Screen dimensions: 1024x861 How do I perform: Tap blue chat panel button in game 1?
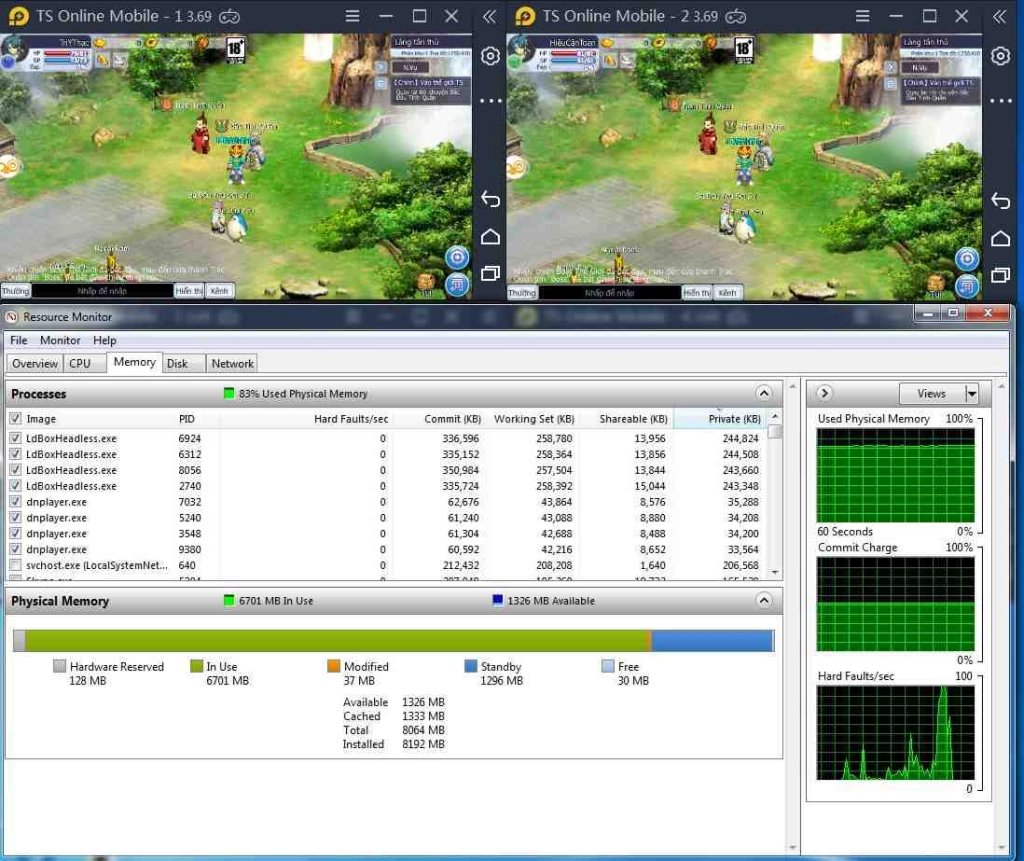(457, 284)
